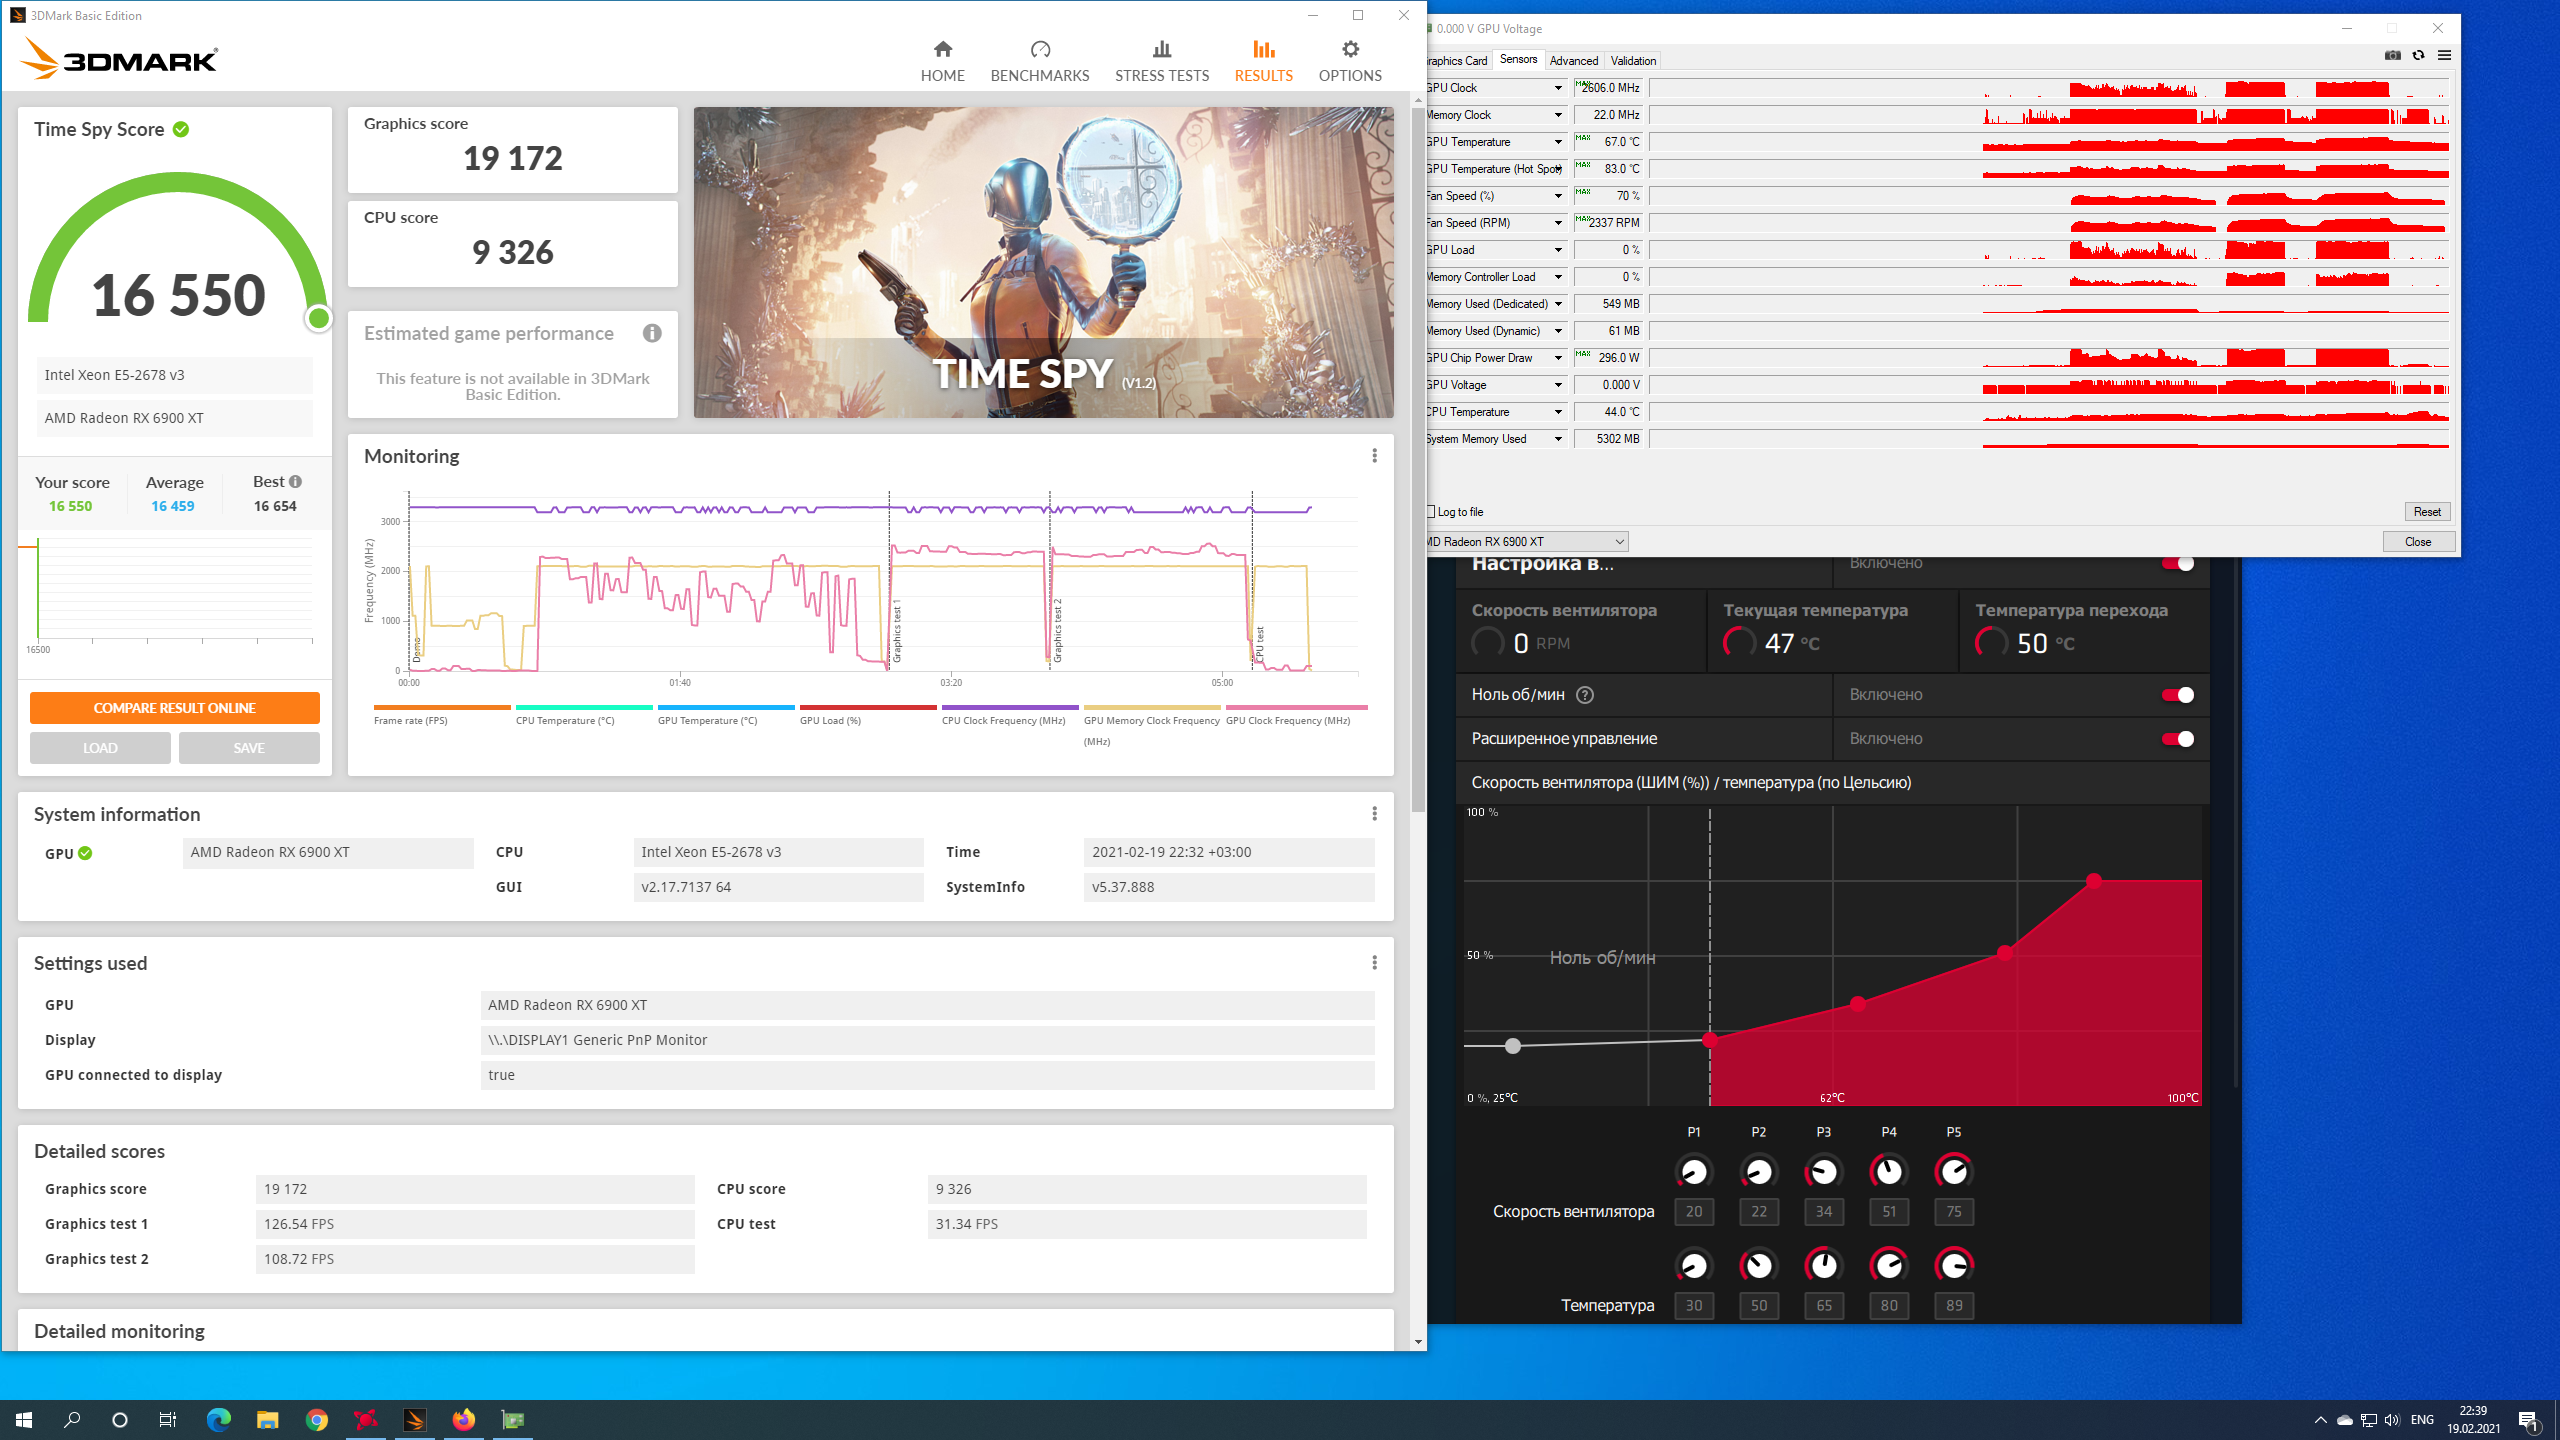
Task: Toggle the Ноль об/мин switch
Action: click(x=2177, y=695)
